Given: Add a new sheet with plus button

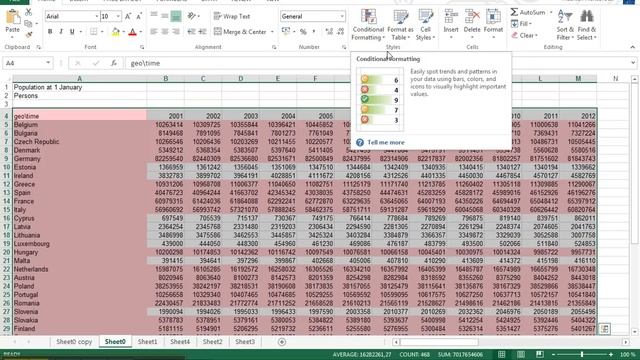Looking at the screenshot, I should [282, 342].
